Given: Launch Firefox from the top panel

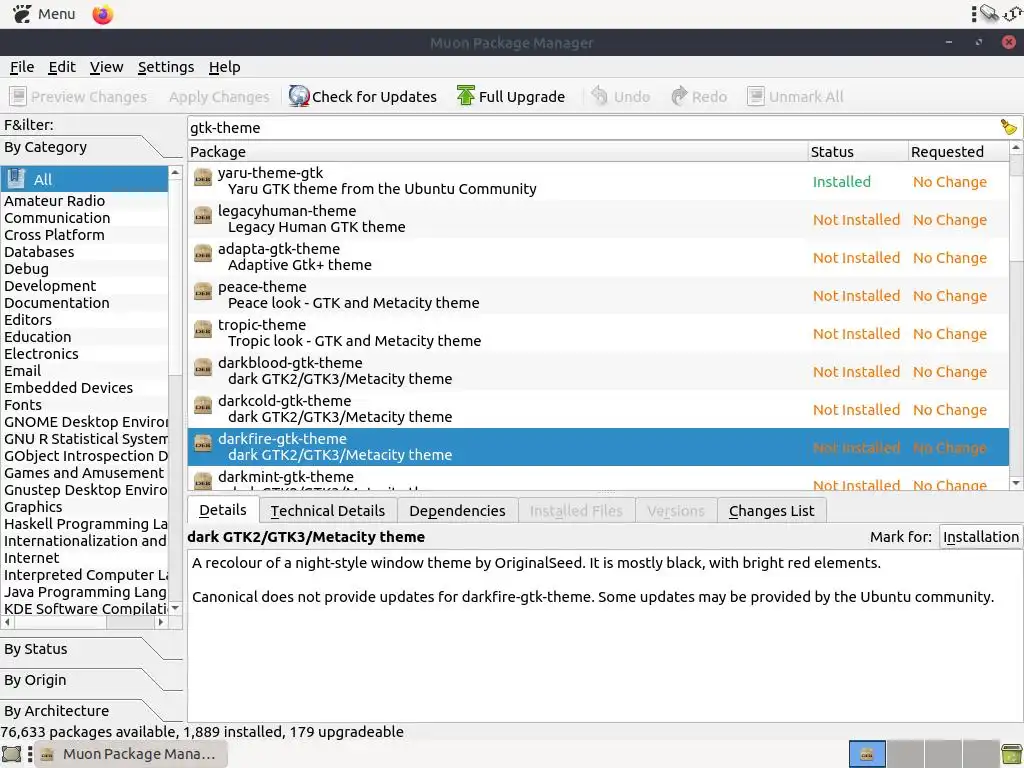Looking at the screenshot, I should [103, 14].
